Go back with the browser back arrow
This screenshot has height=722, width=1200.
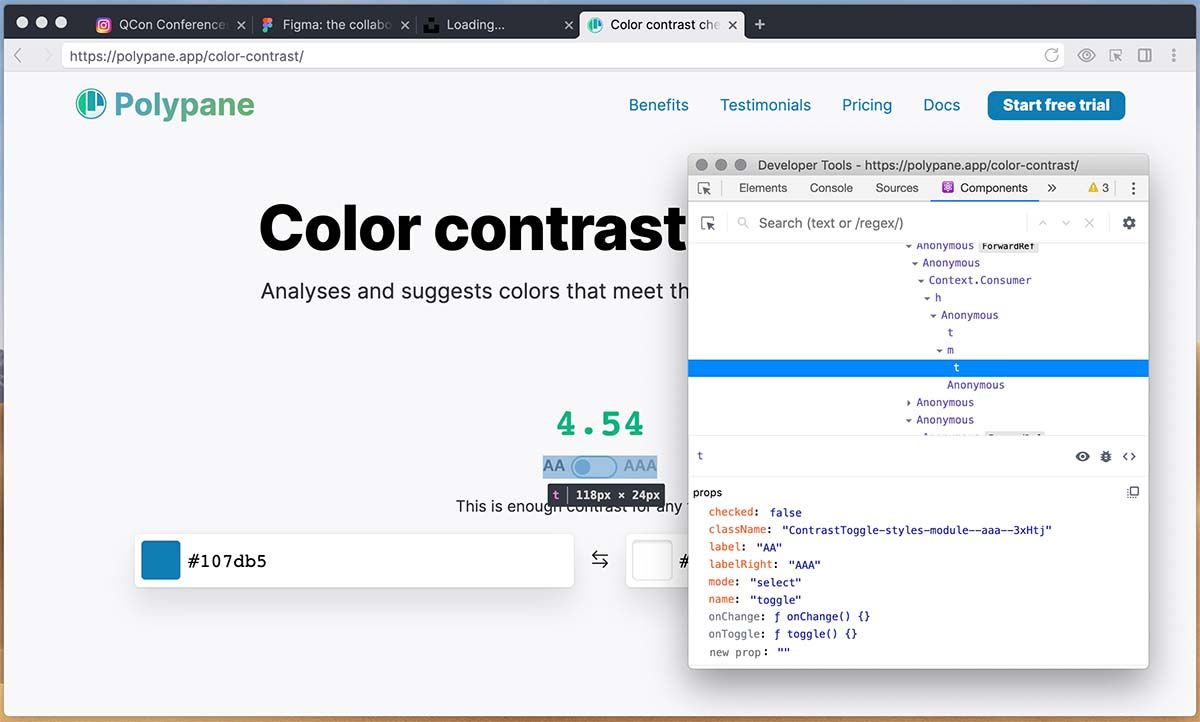pyautogui.click(x=18, y=56)
